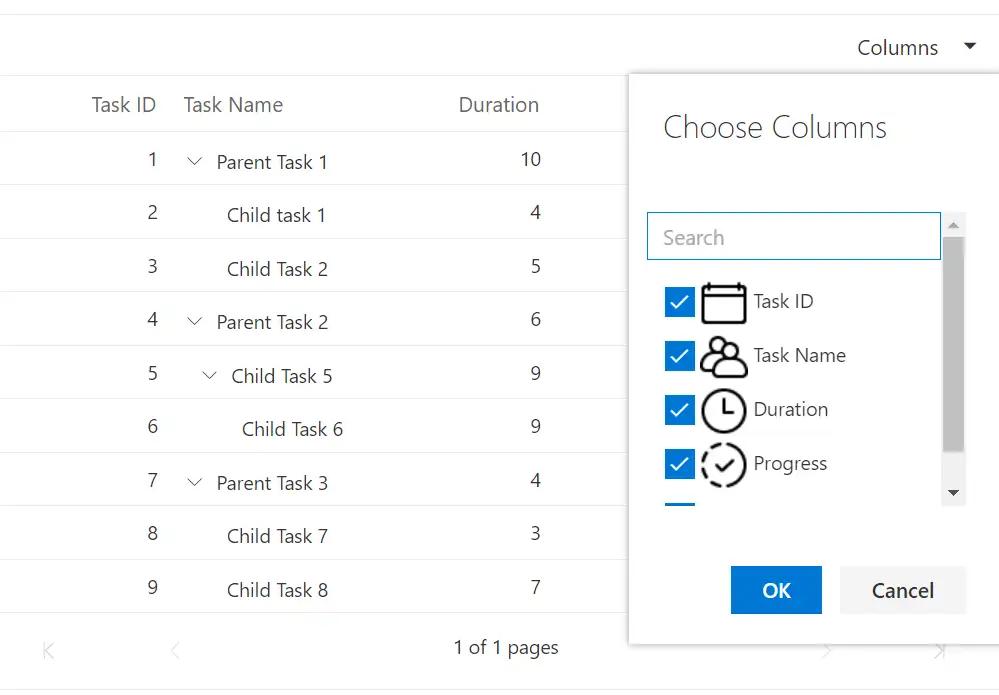Click the previous-page pager icon
Screen dimensions: 999x695
pos(175,648)
